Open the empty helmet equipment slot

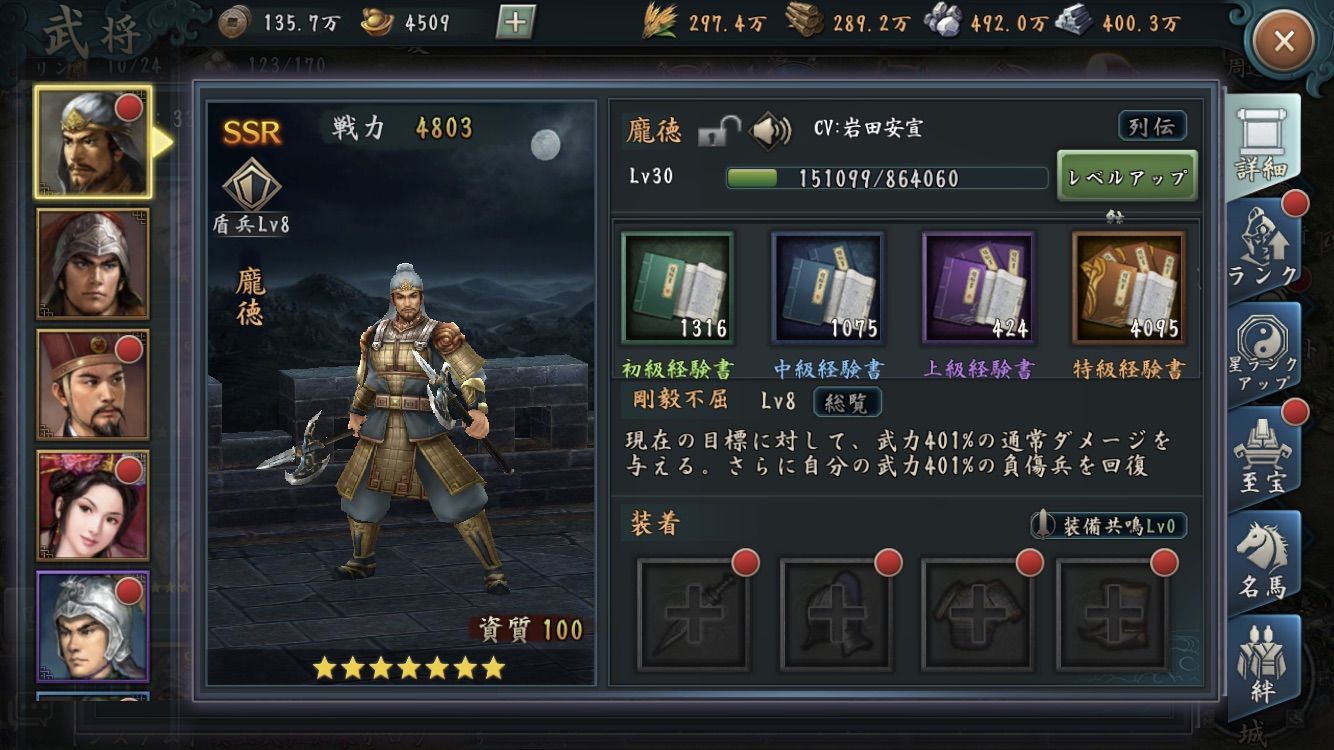(x=836, y=613)
